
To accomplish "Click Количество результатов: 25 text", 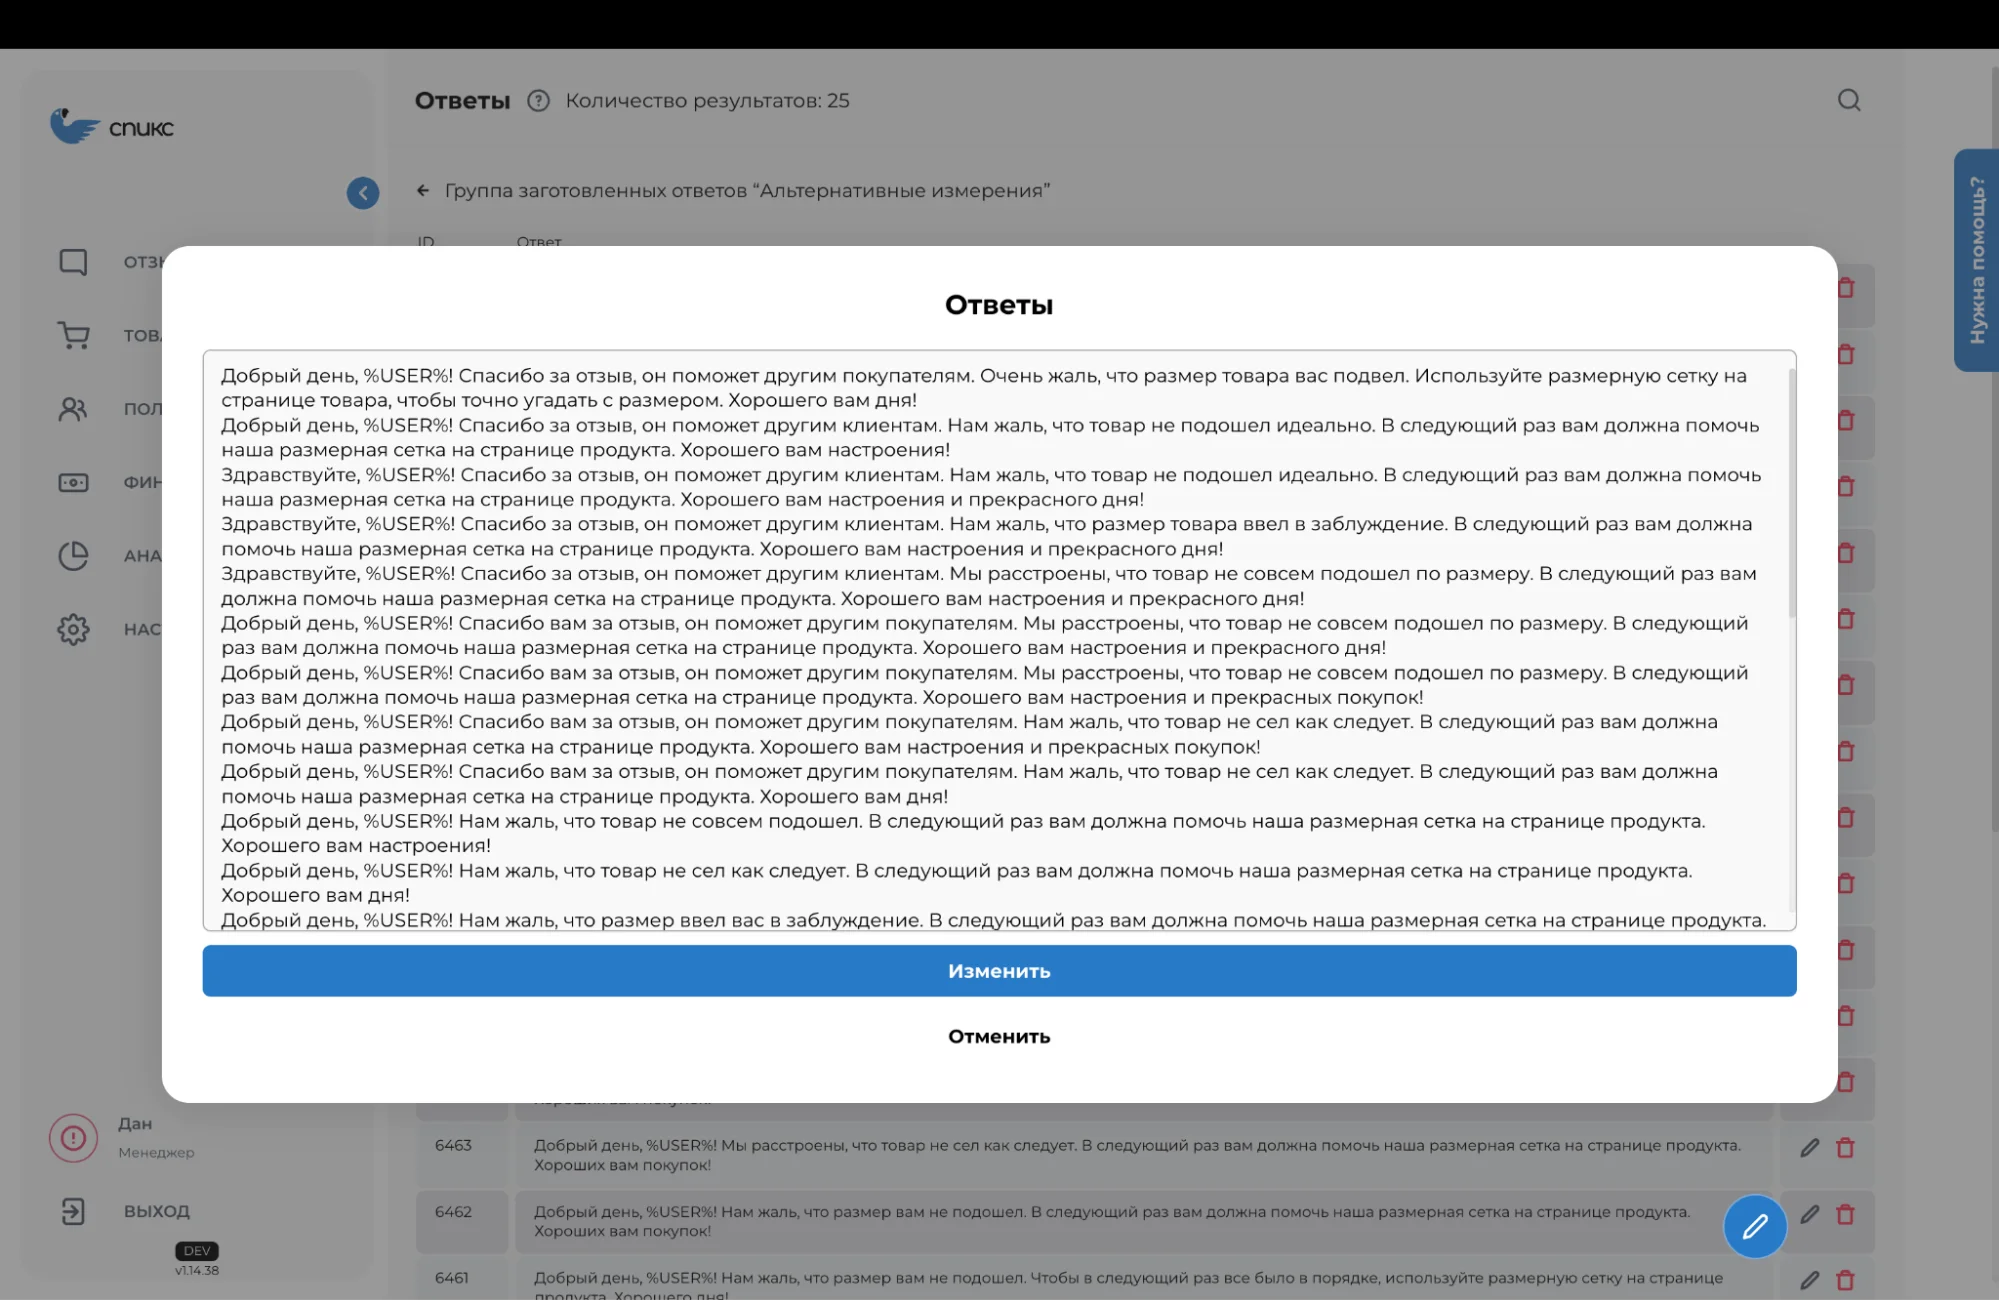I will click(707, 100).
